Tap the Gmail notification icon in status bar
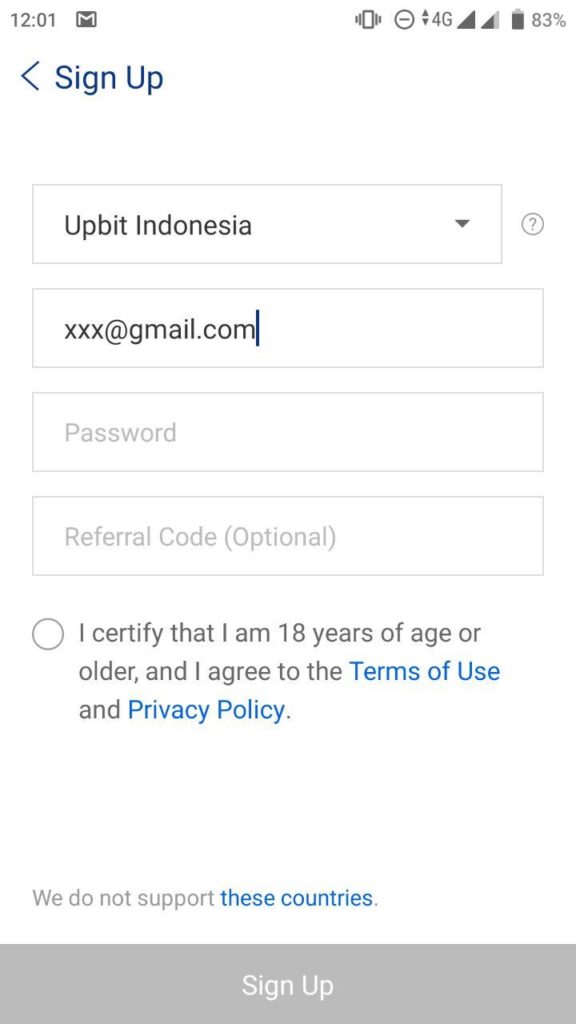The width and height of the screenshot is (576, 1024). [86, 20]
